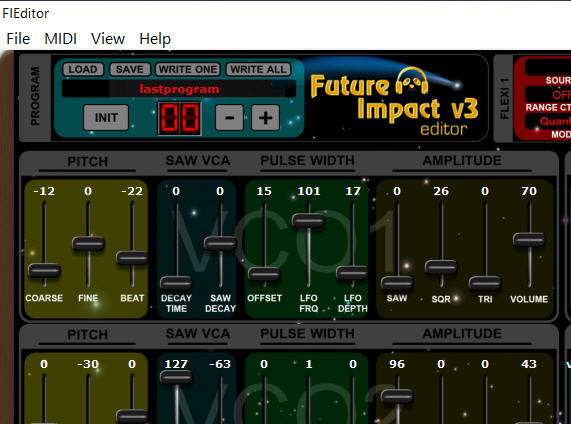Click the minus program decrement button
Image resolution: width=571 pixels, height=424 pixels.
tap(229, 118)
